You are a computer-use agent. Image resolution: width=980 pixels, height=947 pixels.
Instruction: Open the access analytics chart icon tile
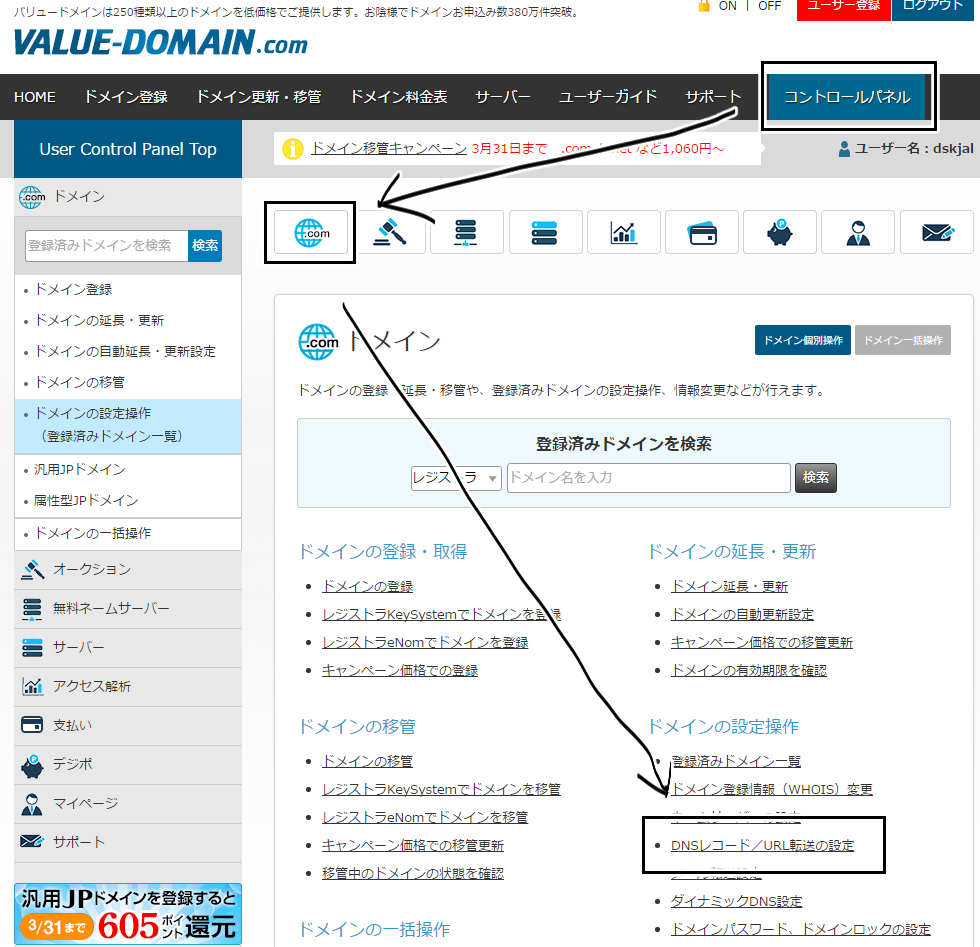(x=624, y=233)
